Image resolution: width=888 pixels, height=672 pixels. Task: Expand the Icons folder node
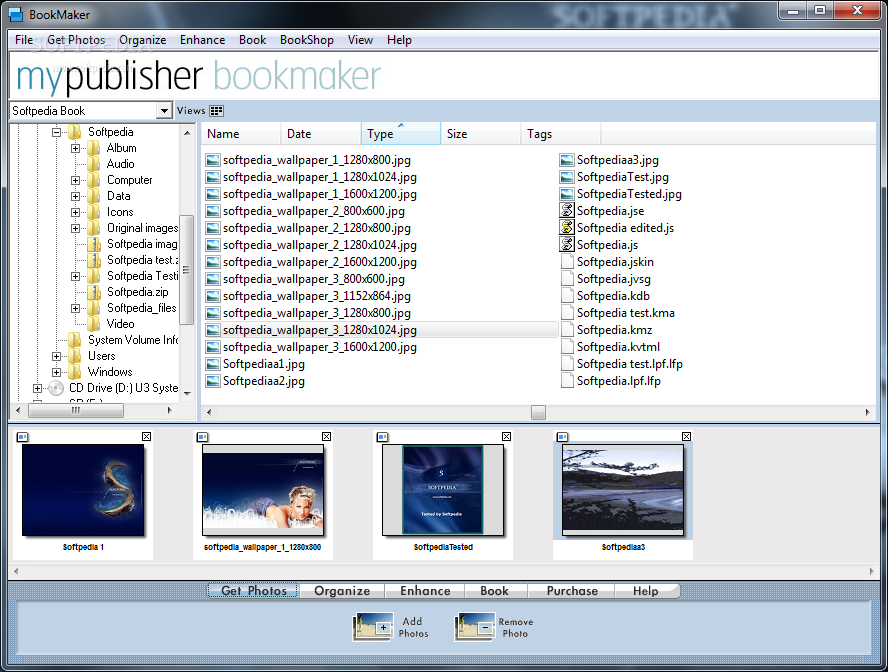pos(75,212)
